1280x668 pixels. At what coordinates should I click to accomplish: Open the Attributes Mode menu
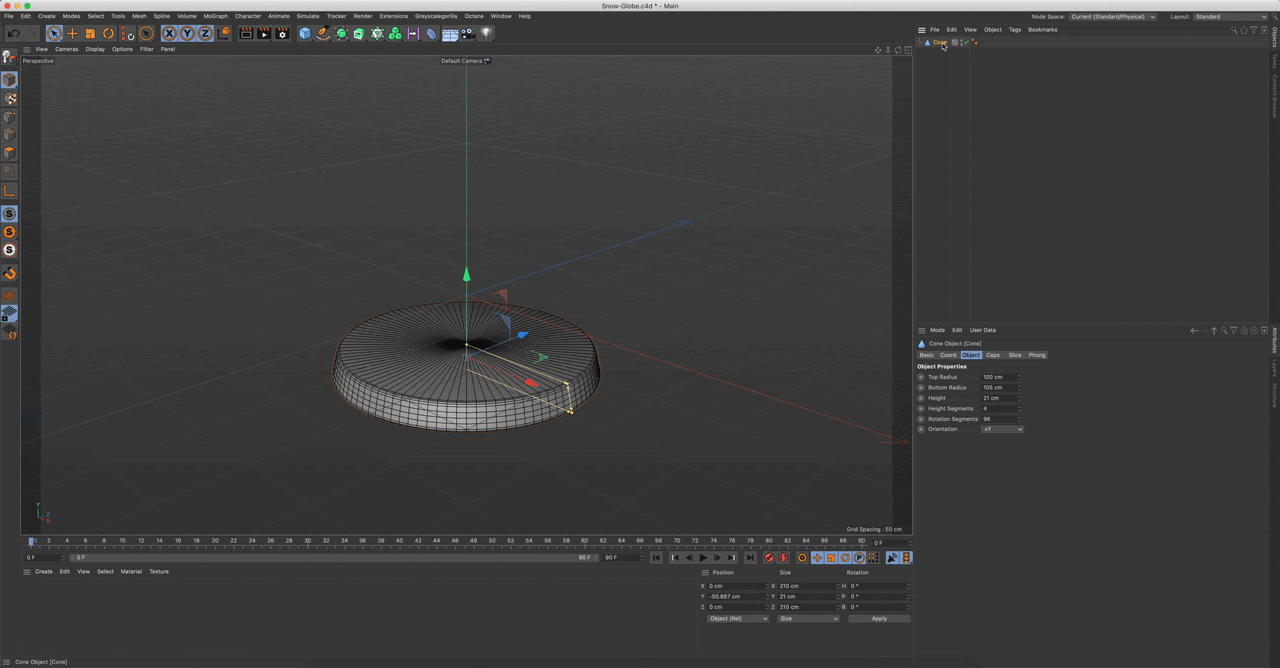[x=937, y=330]
